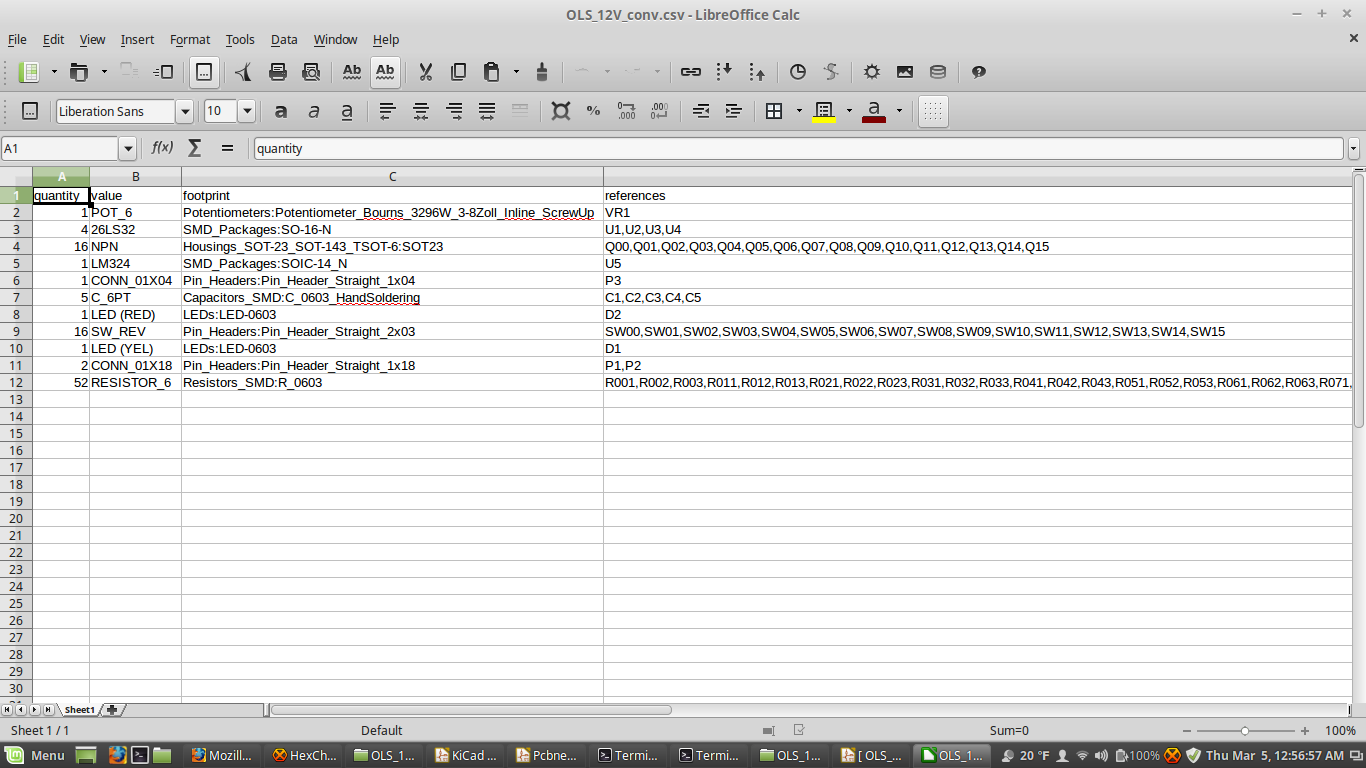Open the font size dropdown
The height and width of the screenshot is (768, 1366).
(246, 111)
